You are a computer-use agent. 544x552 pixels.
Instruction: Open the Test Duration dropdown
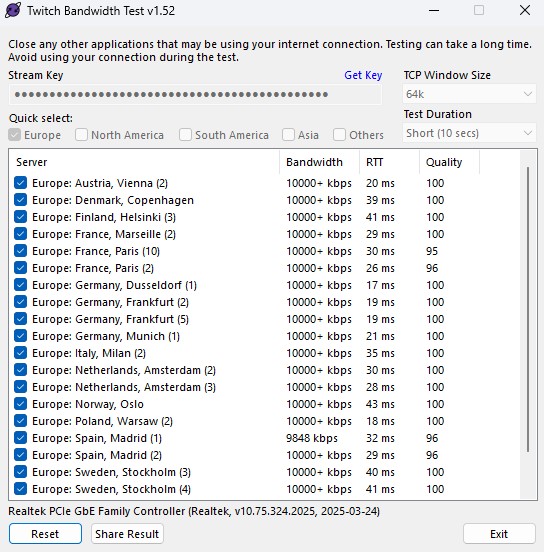tap(469, 133)
